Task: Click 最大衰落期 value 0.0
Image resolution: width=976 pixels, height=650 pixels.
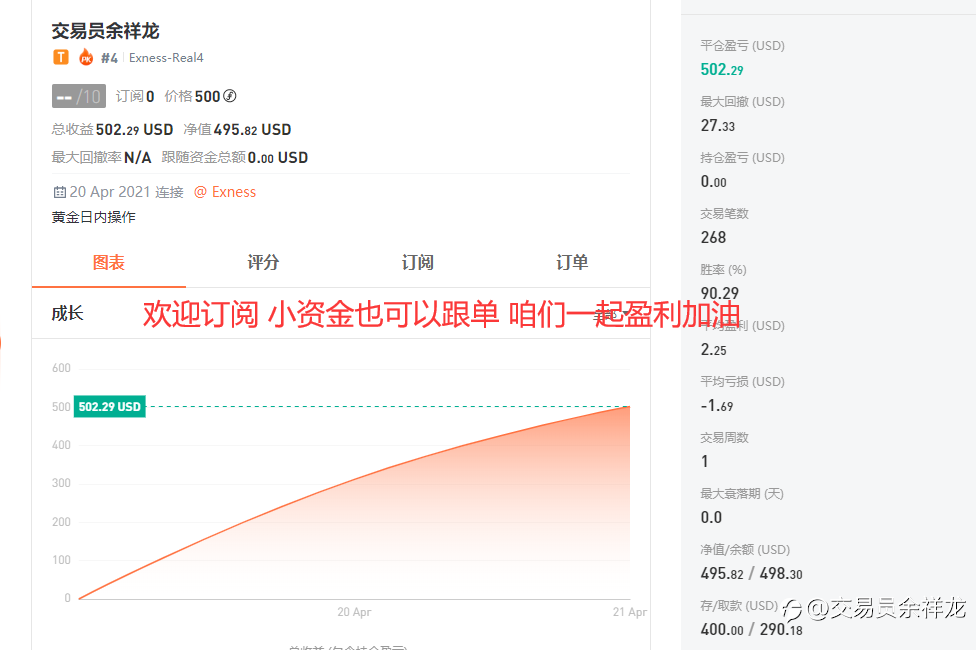Action: coord(711,517)
